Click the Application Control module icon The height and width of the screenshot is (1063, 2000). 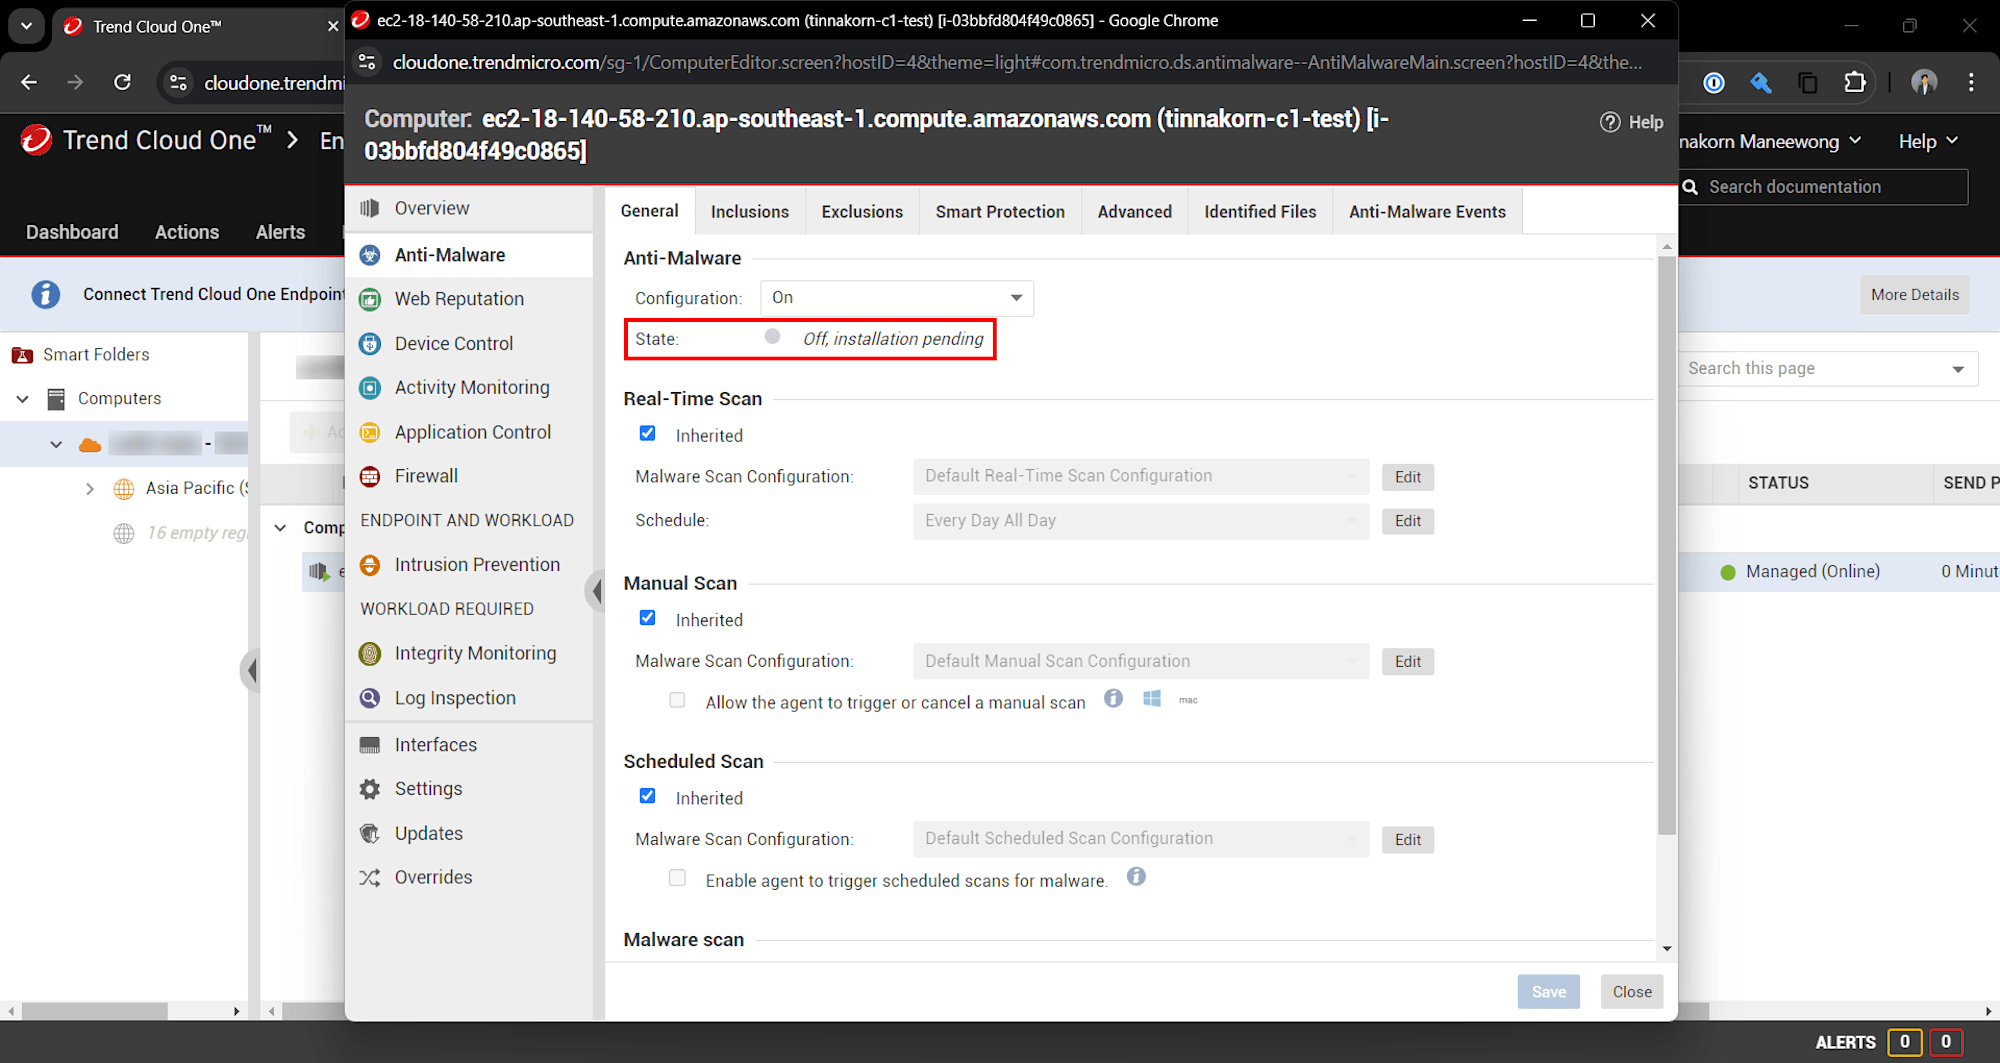(370, 432)
